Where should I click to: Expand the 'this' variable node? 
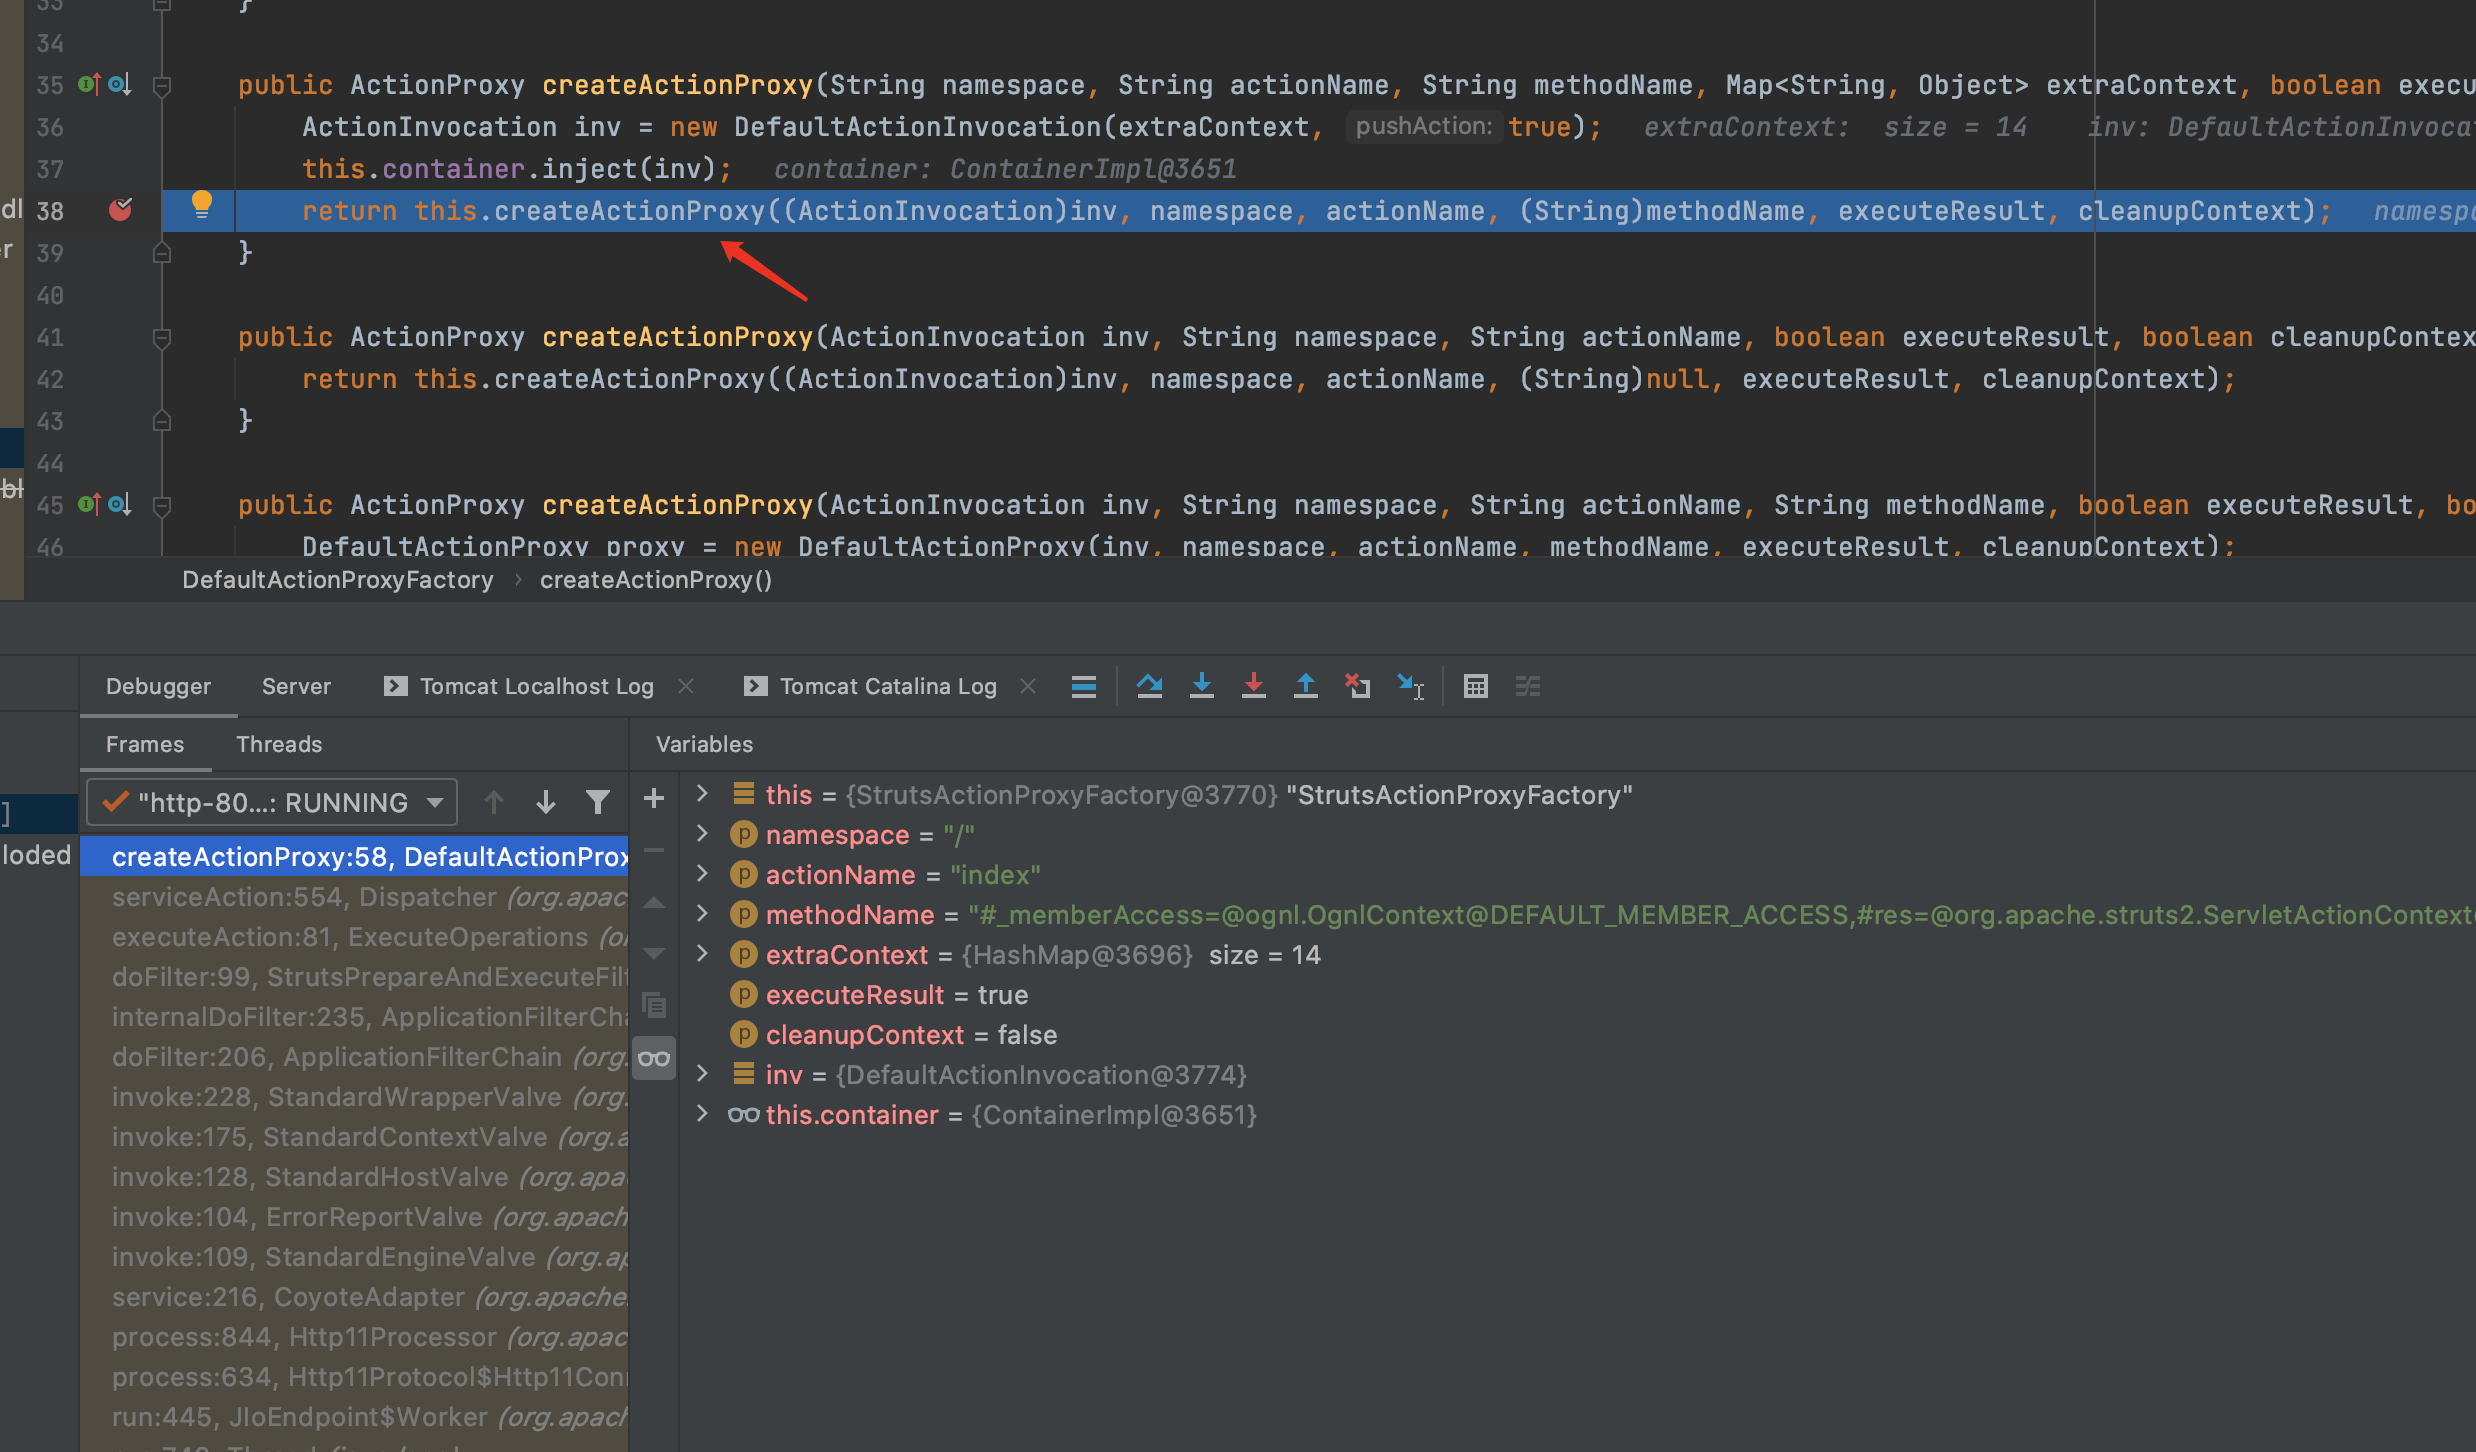point(702,794)
